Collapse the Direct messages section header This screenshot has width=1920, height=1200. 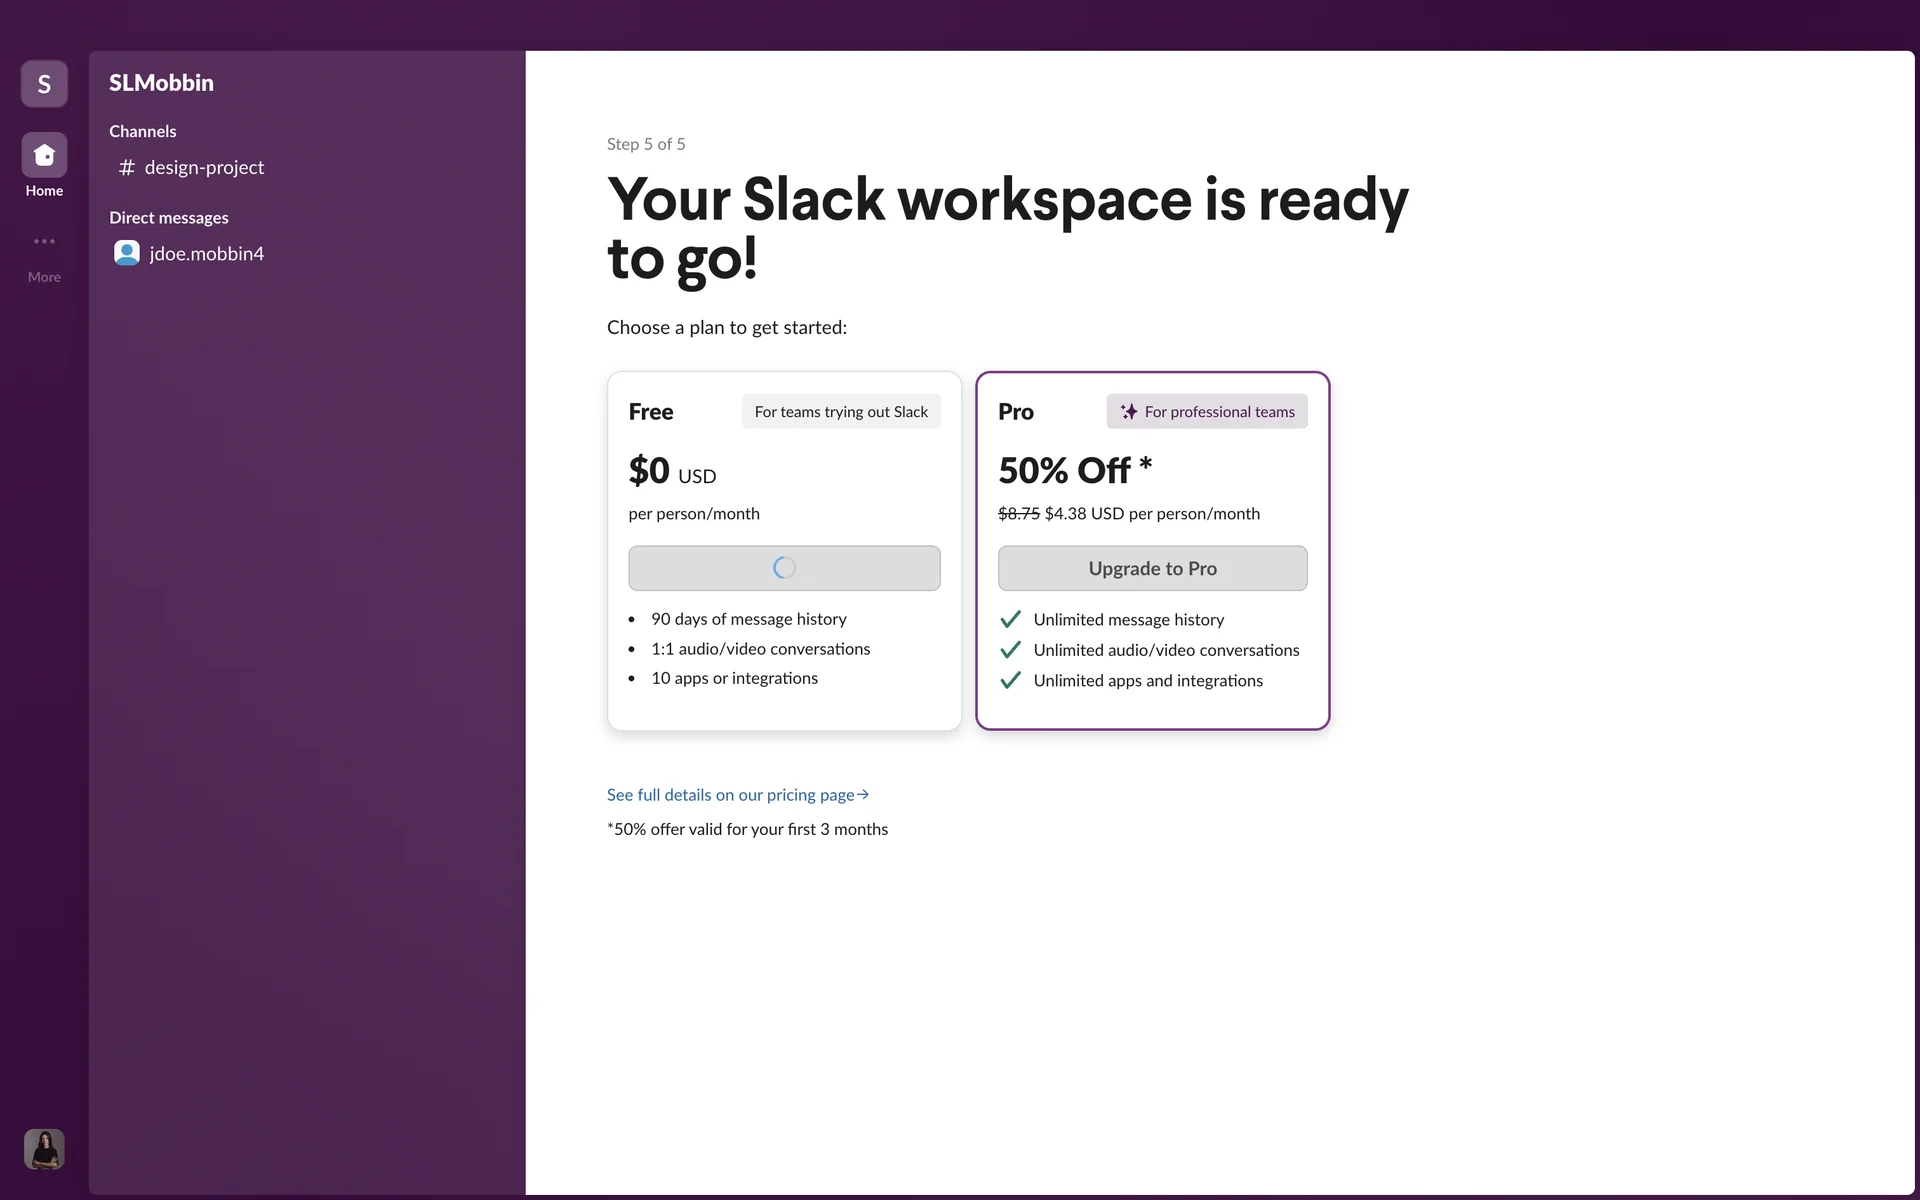(x=168, y=218)
